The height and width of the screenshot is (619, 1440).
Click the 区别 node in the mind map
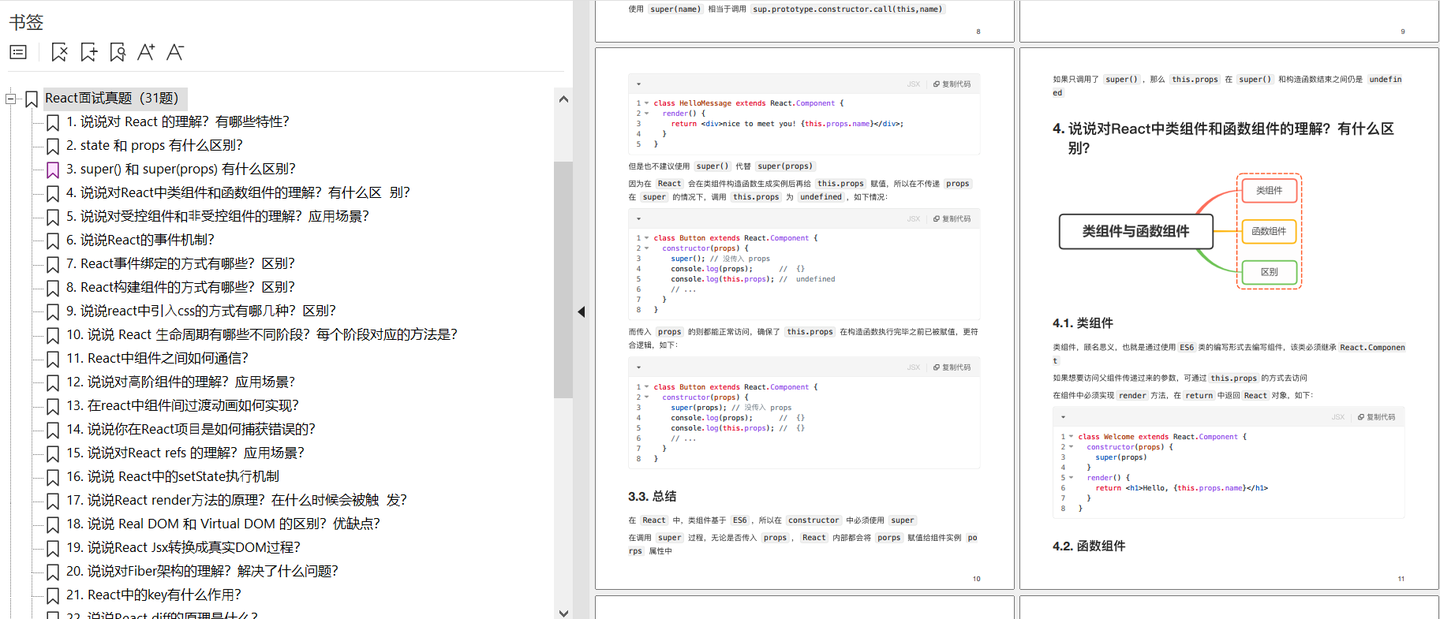pyautogui.click(x=1269, y=272)
